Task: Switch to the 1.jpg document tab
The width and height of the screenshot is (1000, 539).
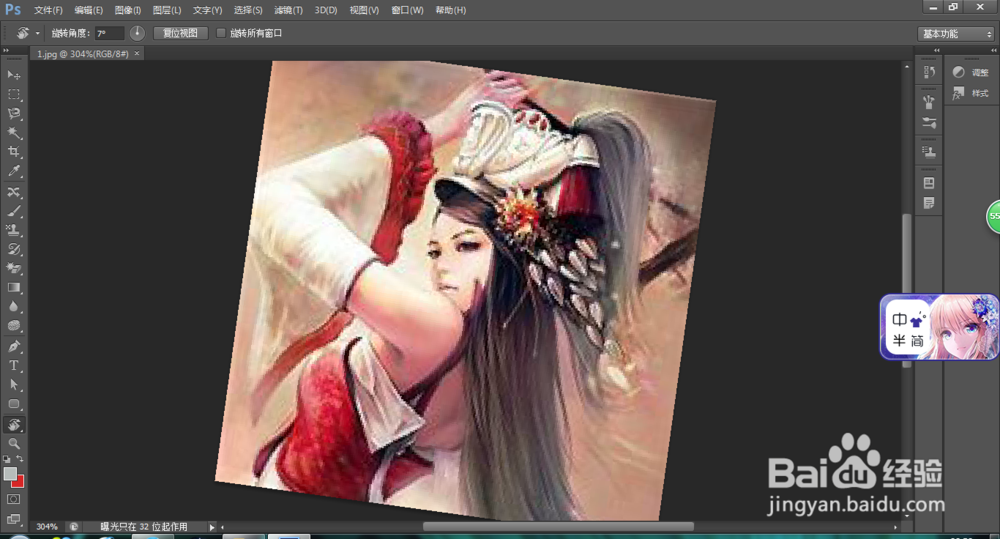Action: tap(82, 54)
